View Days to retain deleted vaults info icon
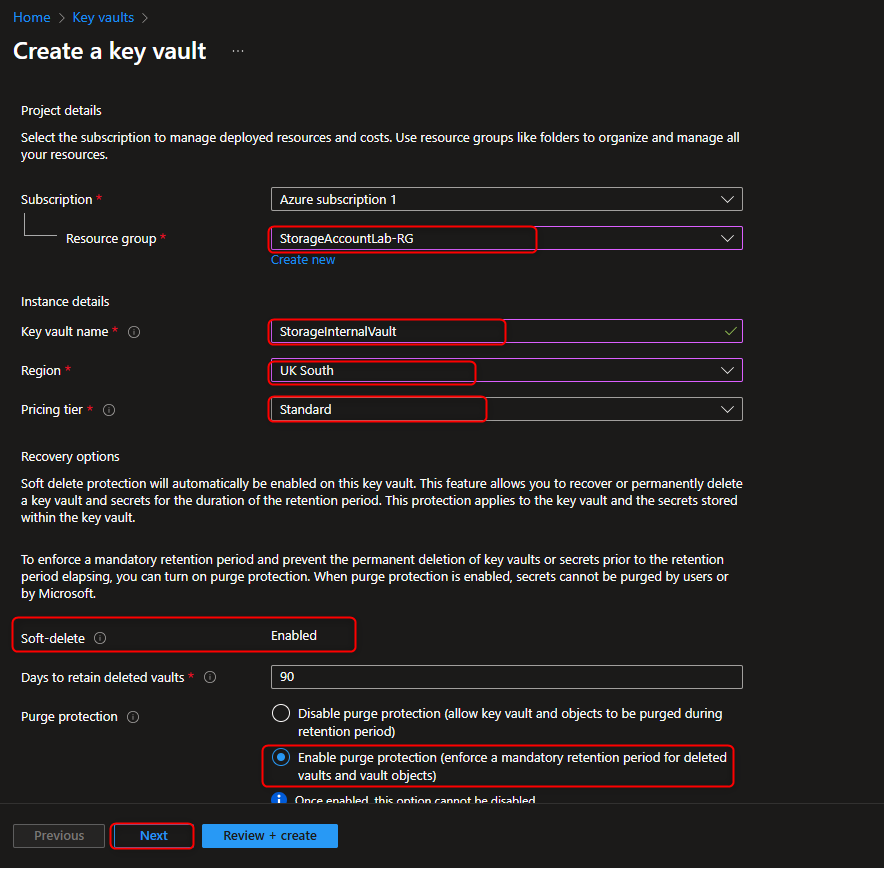884x869 pixels. coord(209,677)
